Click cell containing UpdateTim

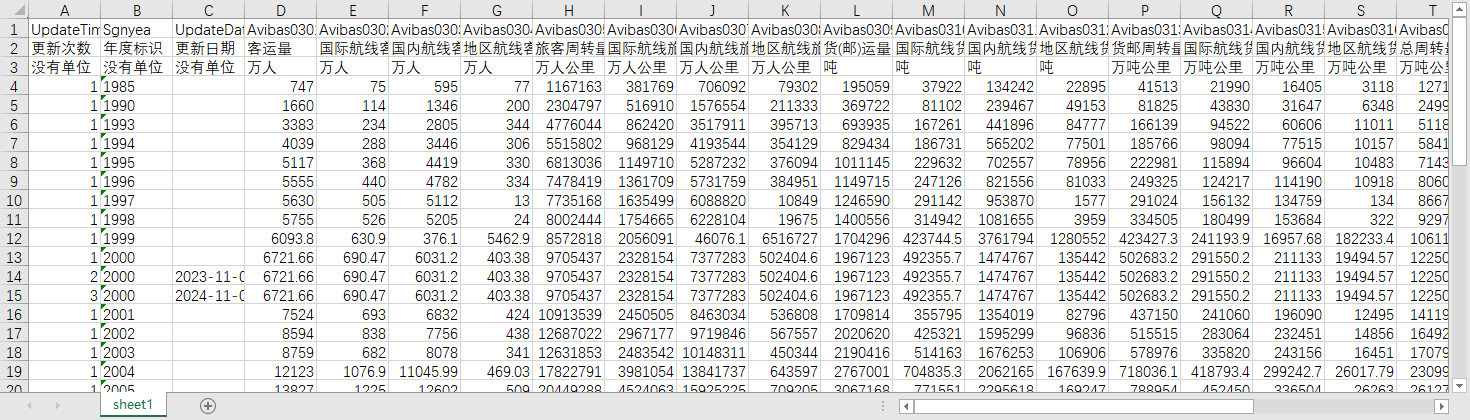tap(65, 29)
